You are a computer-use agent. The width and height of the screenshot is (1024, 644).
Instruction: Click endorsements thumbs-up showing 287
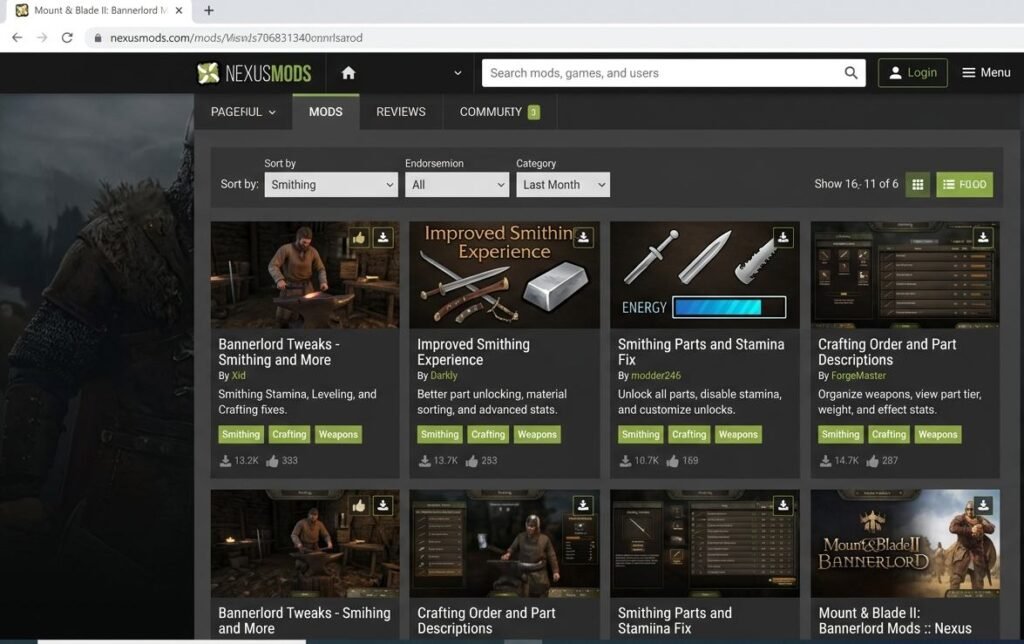(x=872, y=461)
